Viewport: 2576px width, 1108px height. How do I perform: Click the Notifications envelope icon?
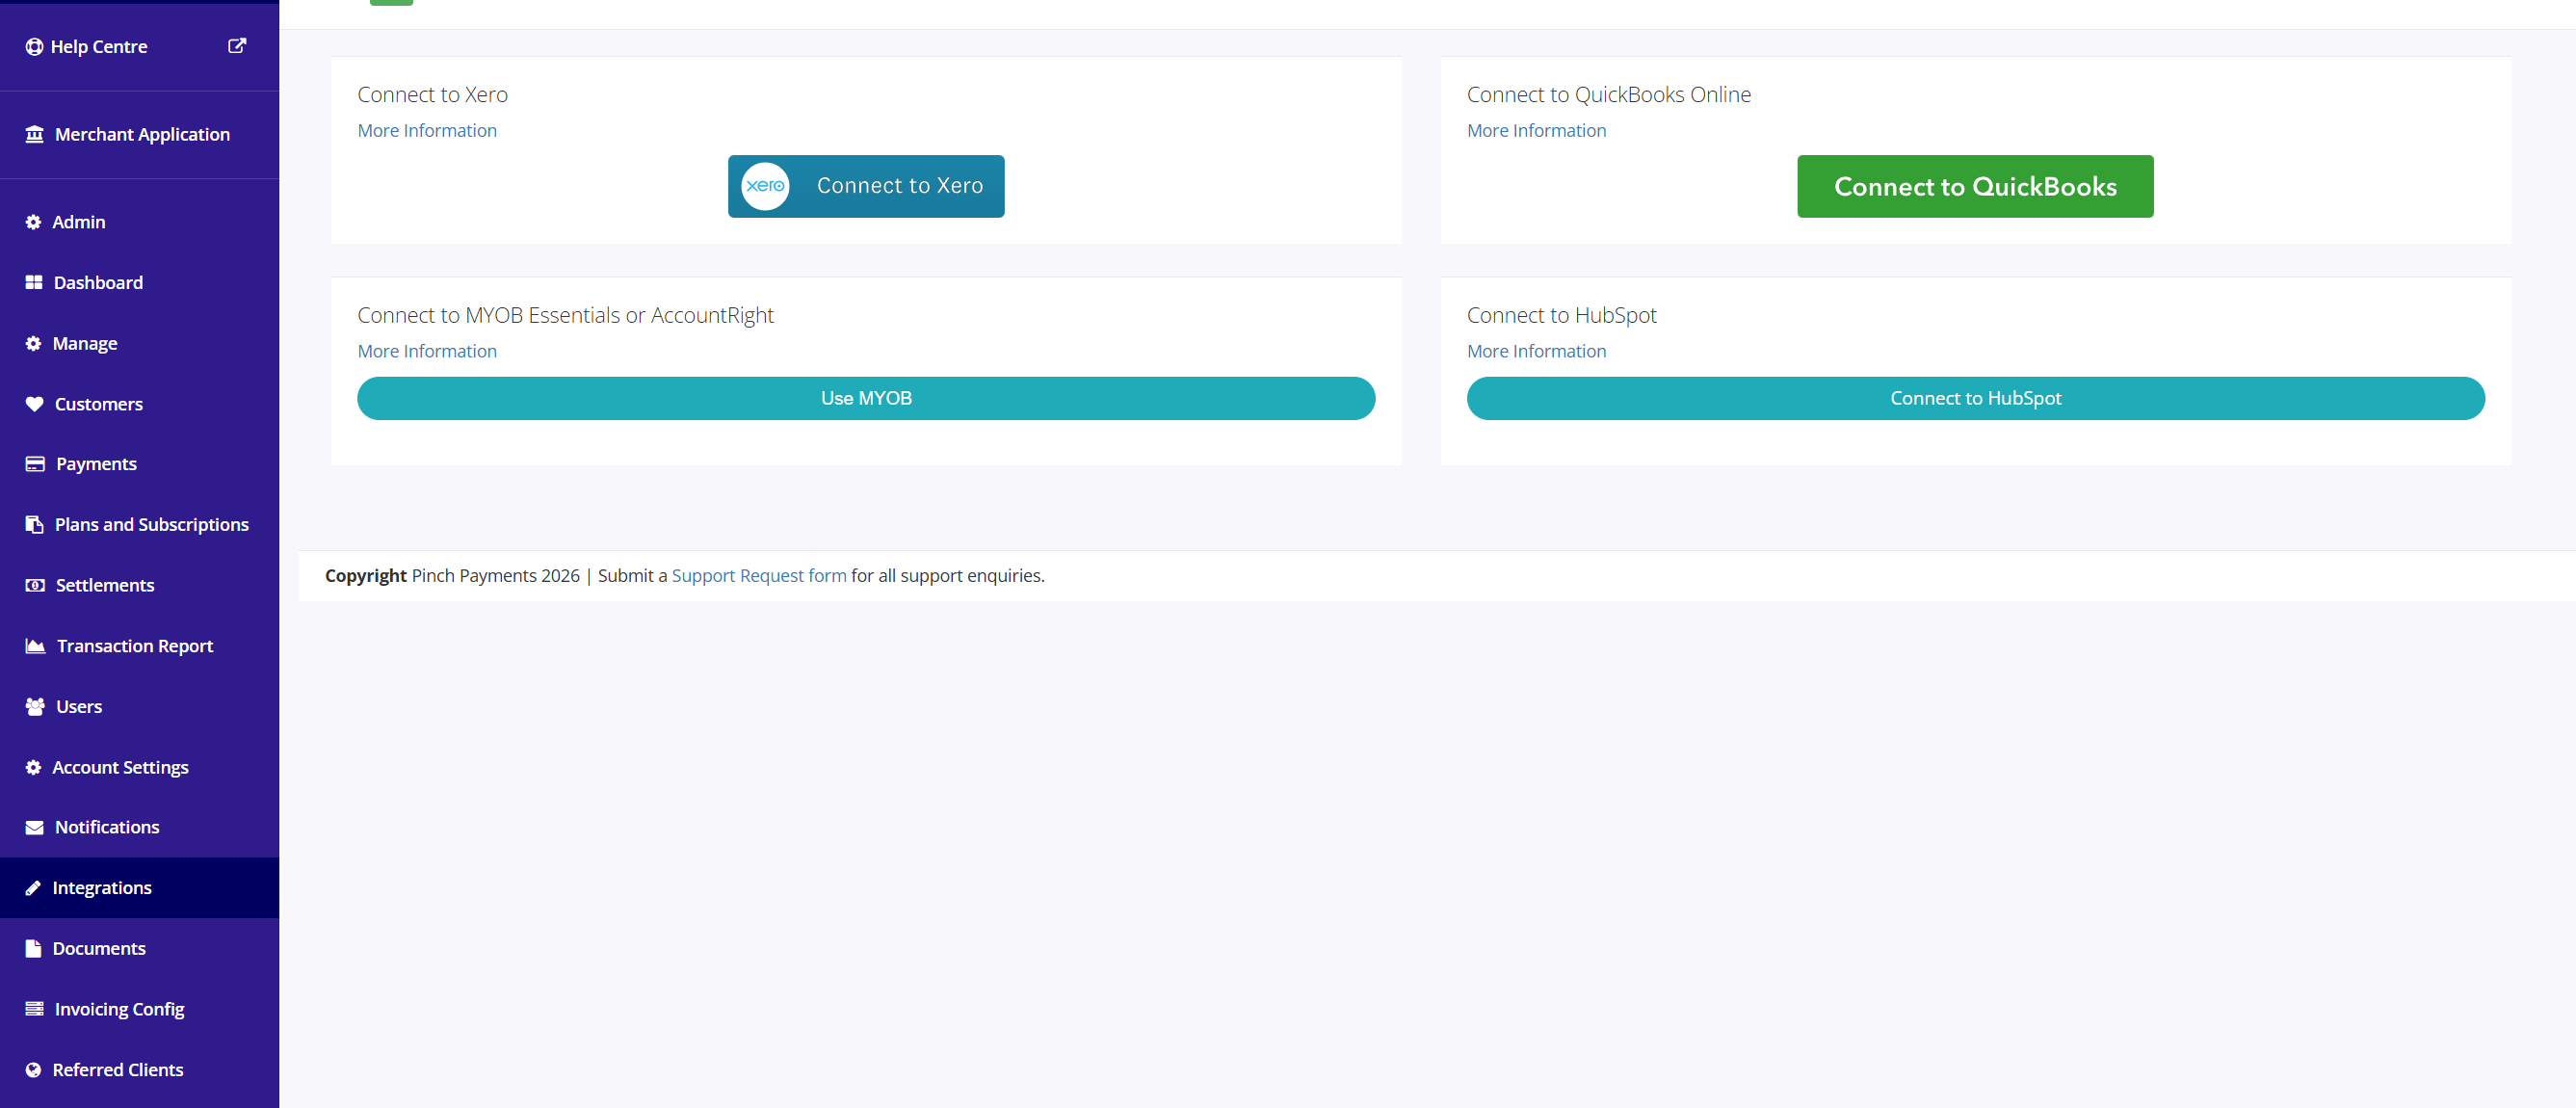click(33, 827)
